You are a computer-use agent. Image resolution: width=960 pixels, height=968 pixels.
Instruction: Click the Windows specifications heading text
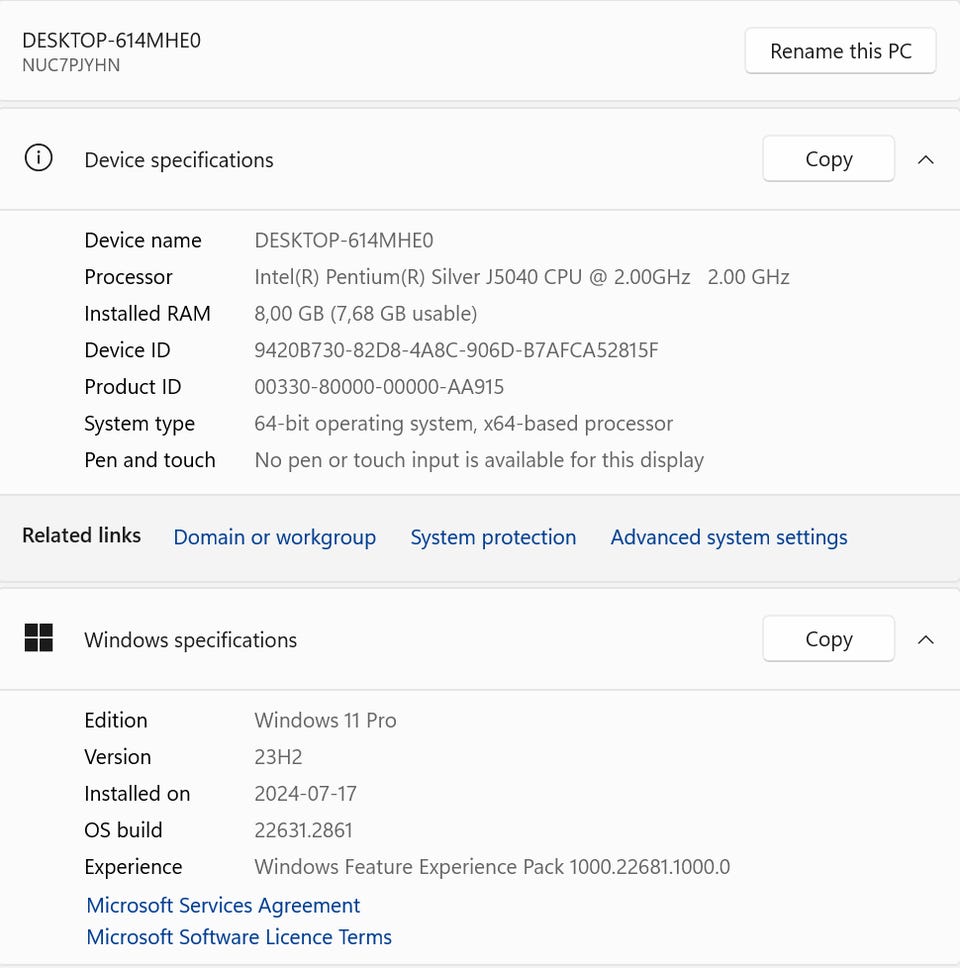tap(190, 640)
